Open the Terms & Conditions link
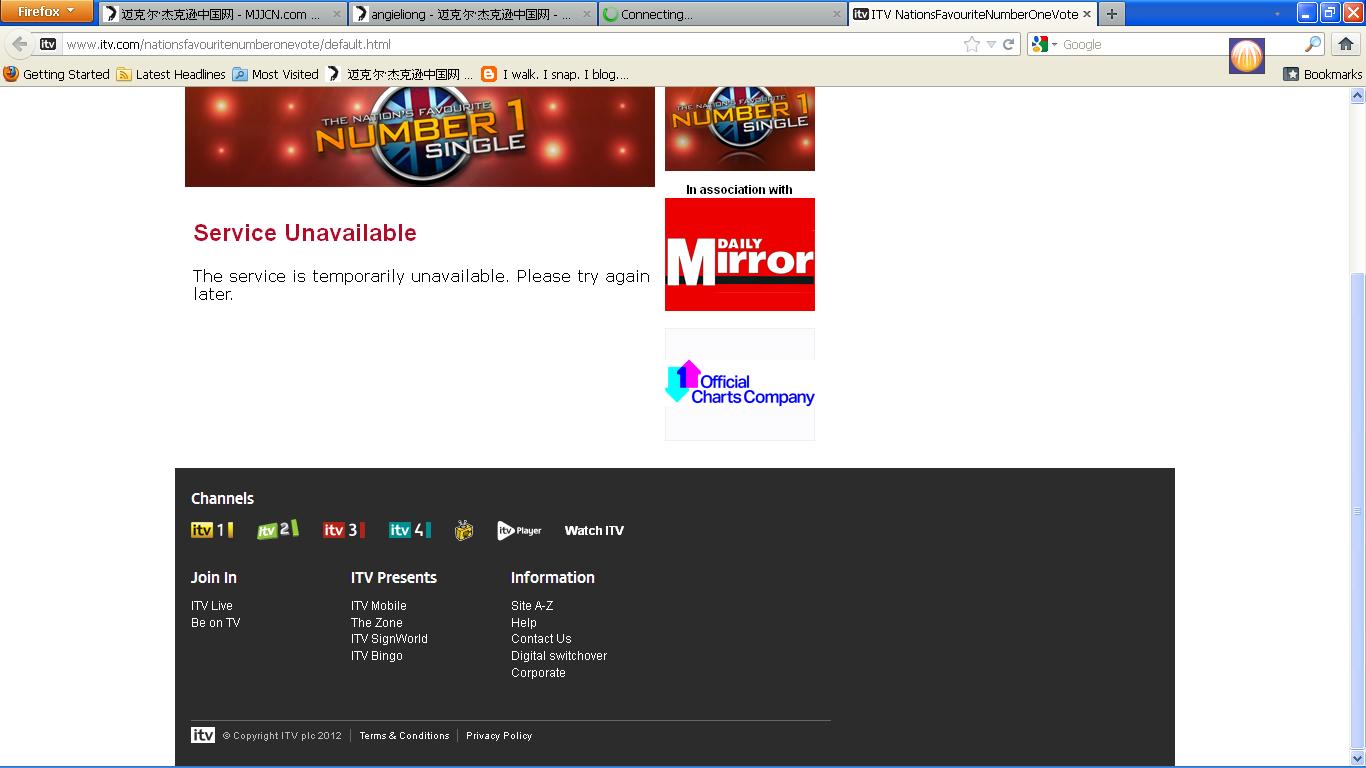Image resolution: width=1366 pixels, height=768 pixels. (x=404, y=736)
